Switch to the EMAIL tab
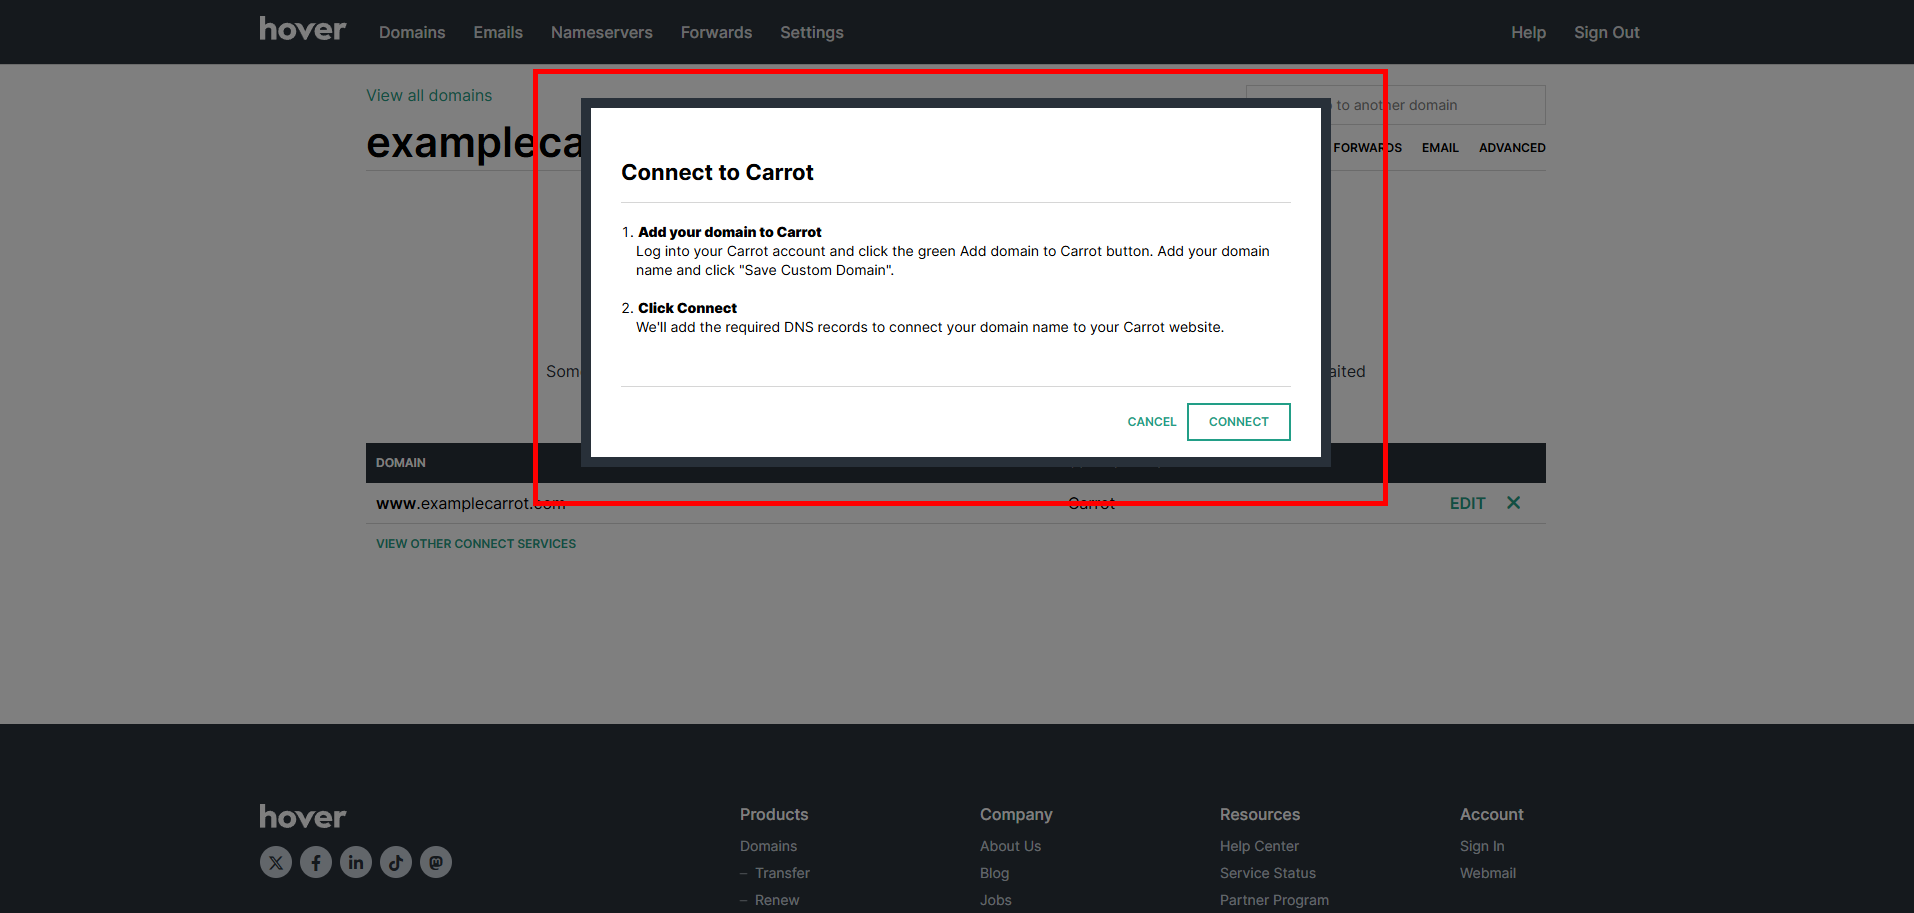 (1440, 148)
